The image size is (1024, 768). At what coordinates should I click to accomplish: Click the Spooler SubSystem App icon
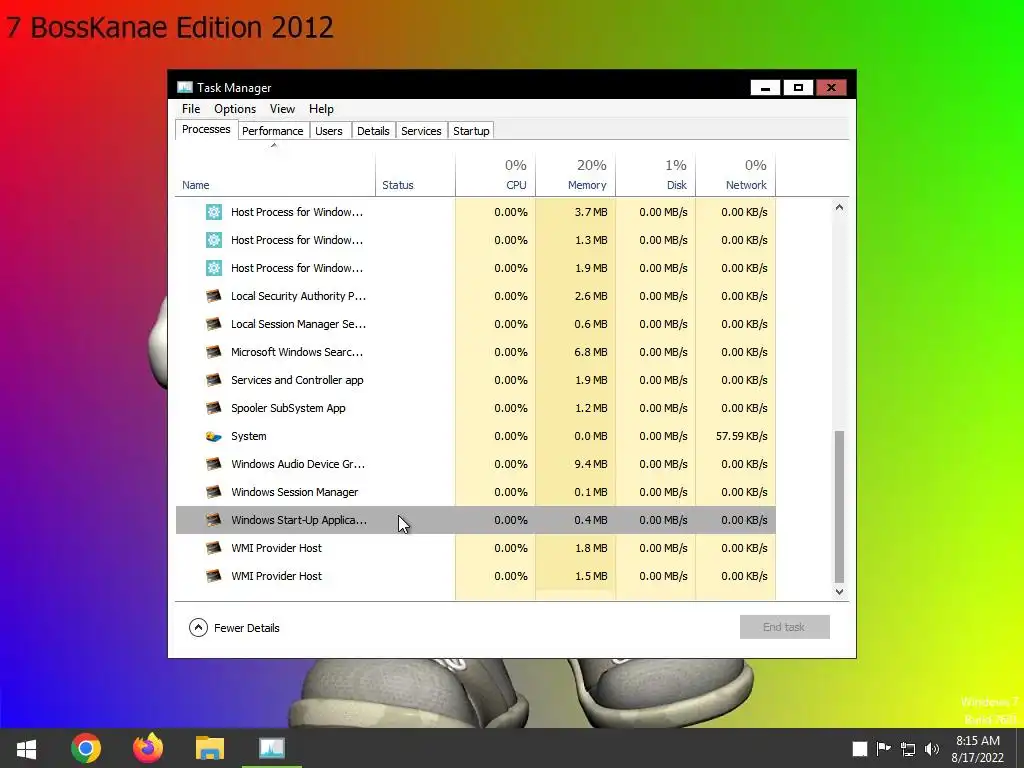(x=214, y=408)
